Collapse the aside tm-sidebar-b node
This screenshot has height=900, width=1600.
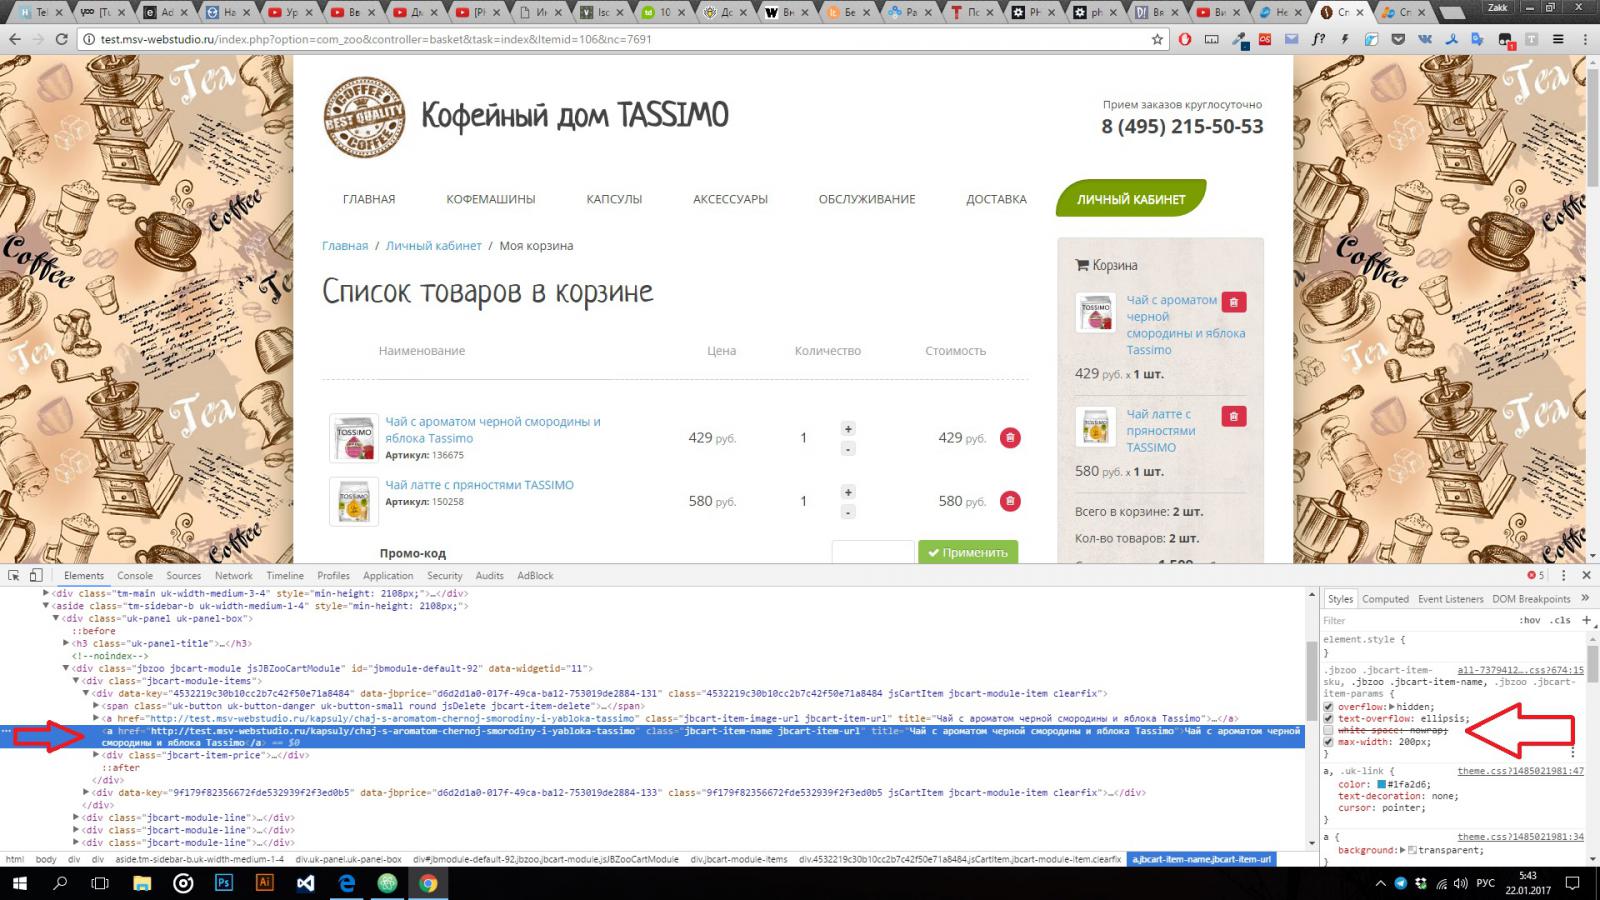[46, 606]
